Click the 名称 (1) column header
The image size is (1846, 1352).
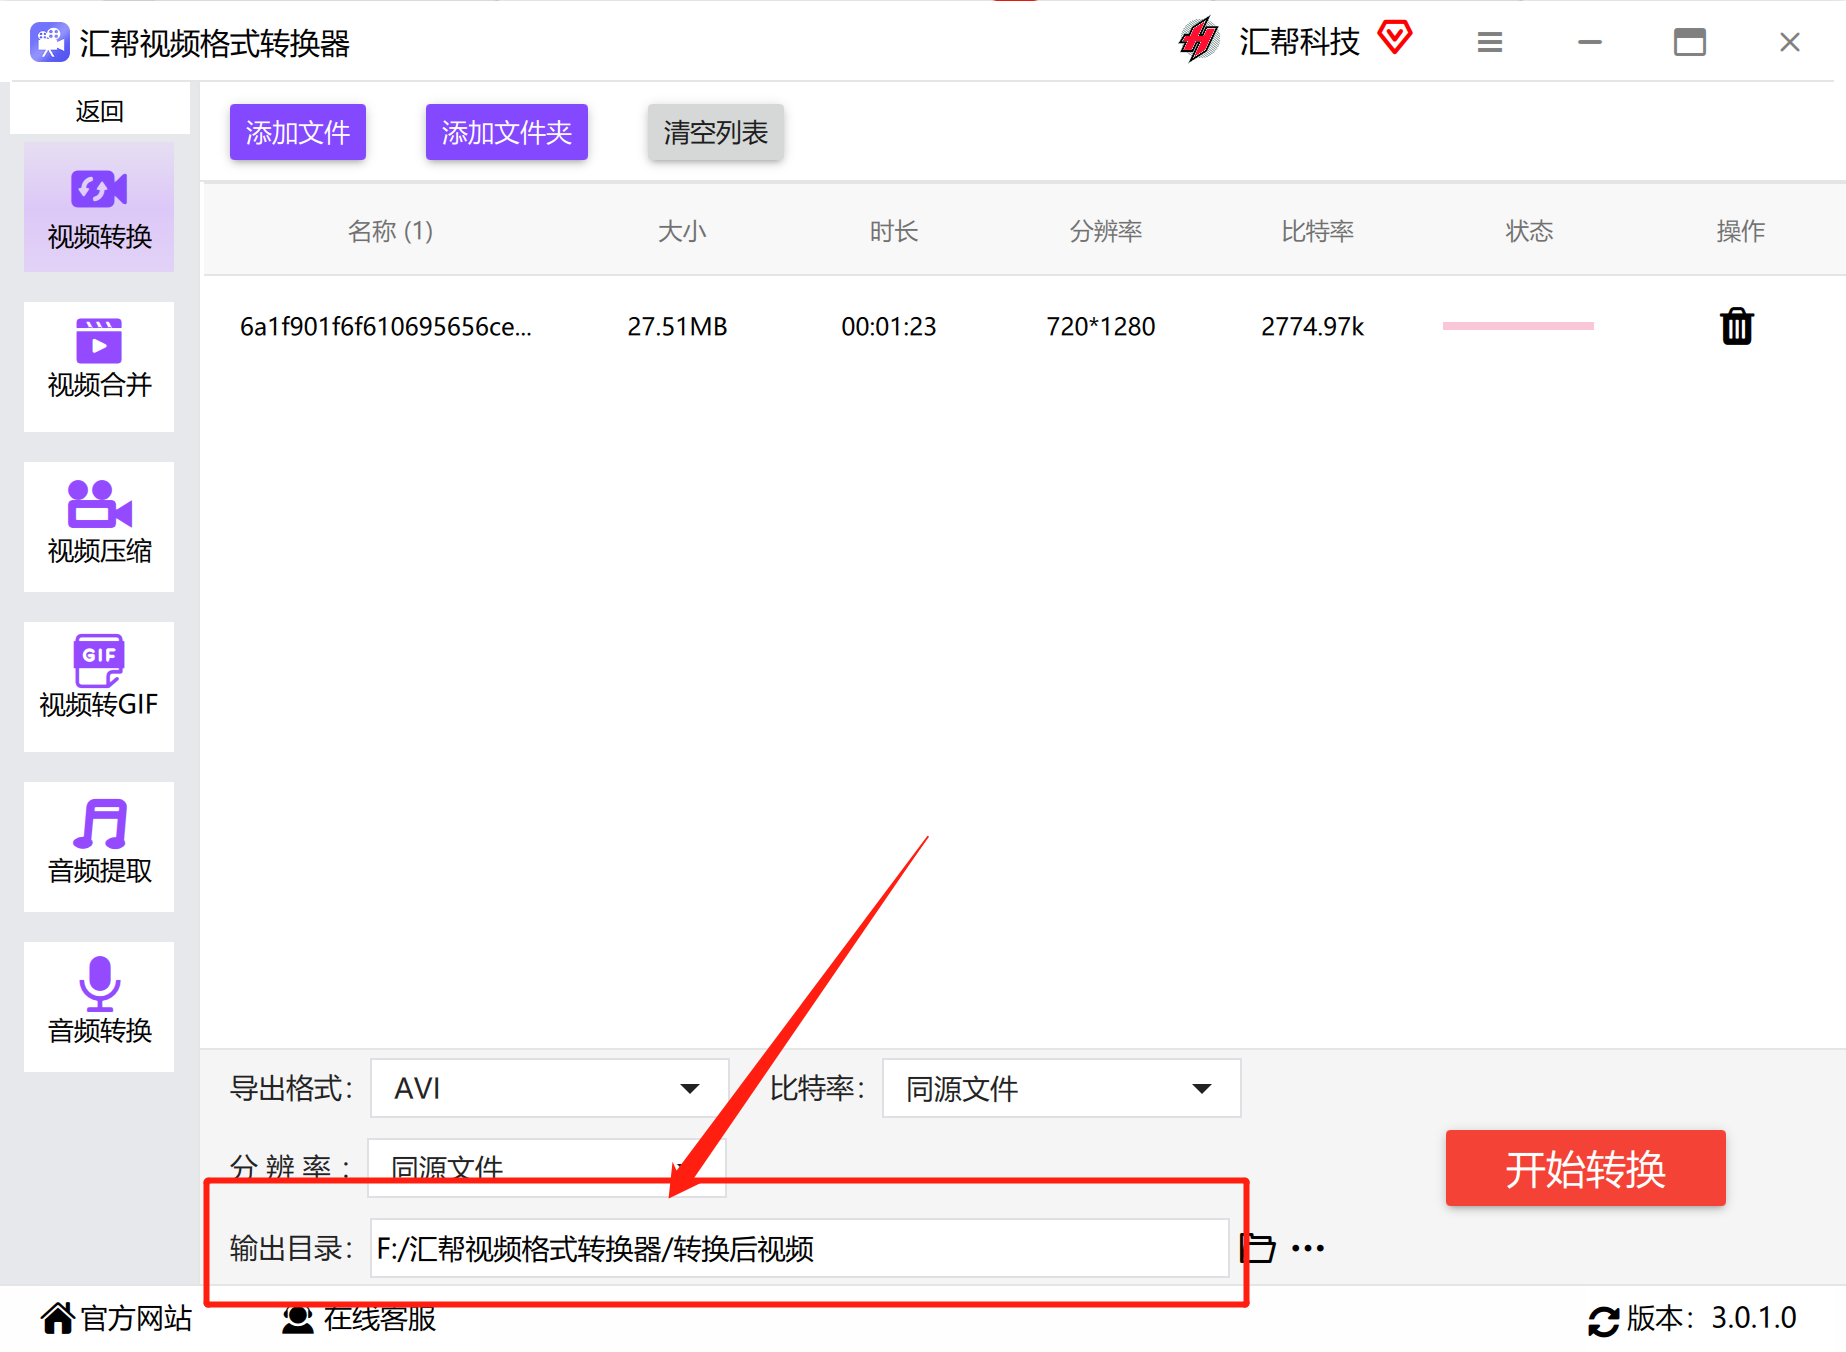[390, 231]
